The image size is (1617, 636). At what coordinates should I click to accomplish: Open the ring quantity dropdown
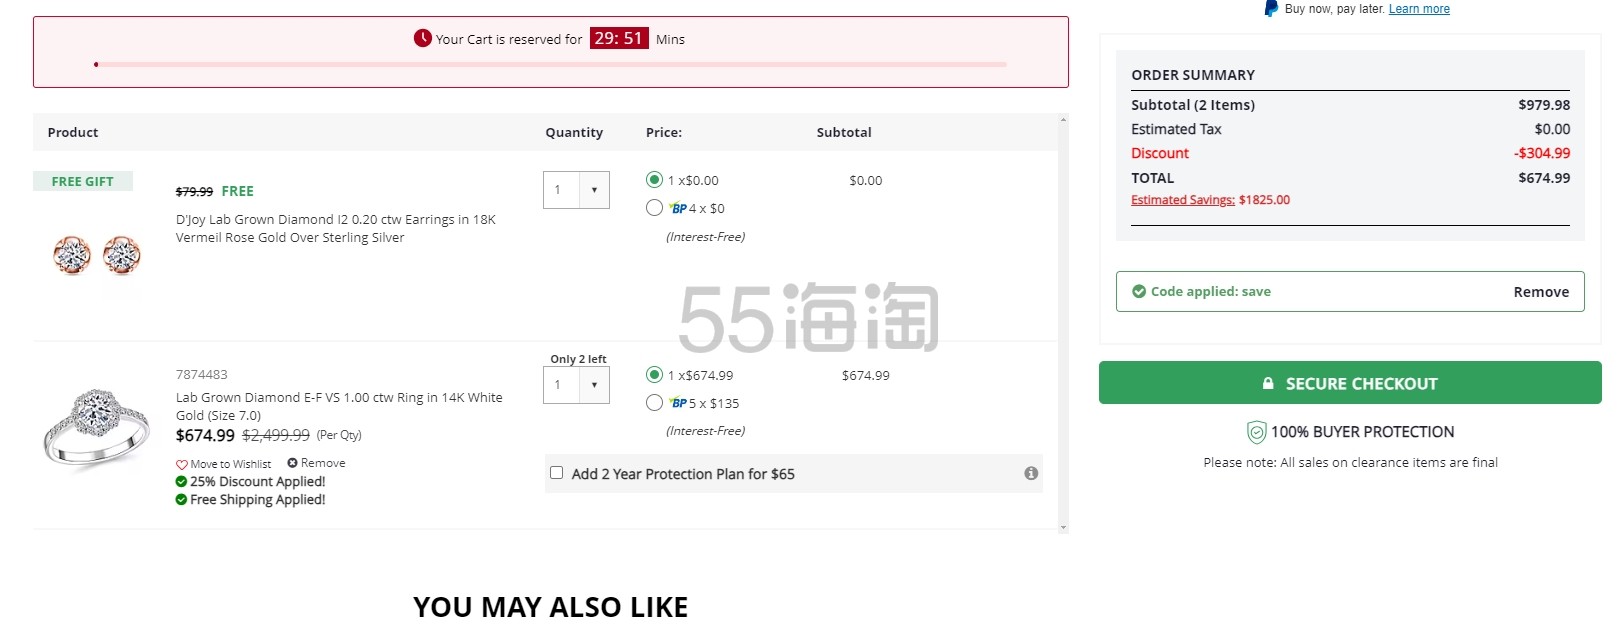coord(596,384)
